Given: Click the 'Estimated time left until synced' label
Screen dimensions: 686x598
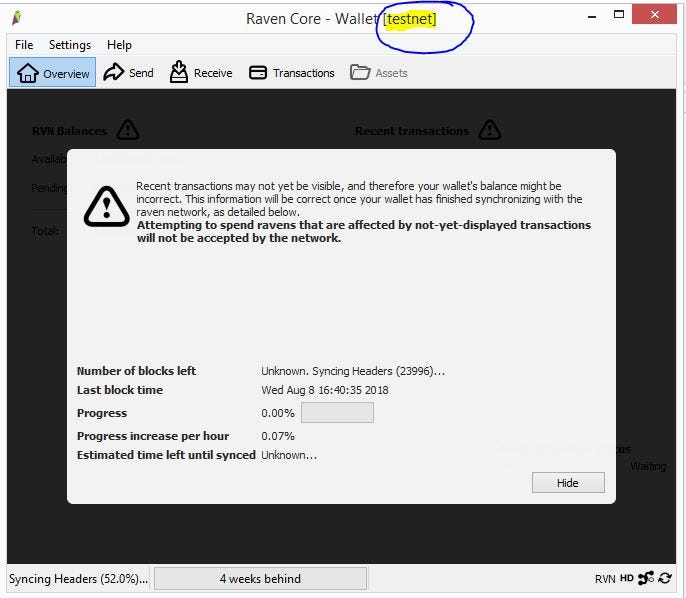Looking at the screenshot, I should coord(166,455).
